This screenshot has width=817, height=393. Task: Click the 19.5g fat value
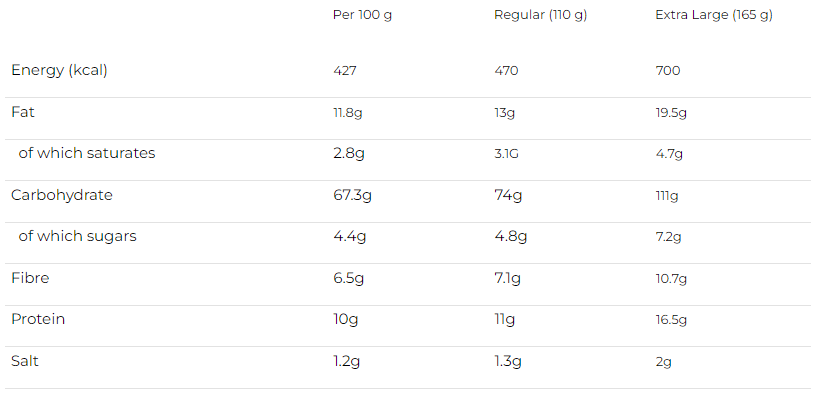tap(671, 113)
